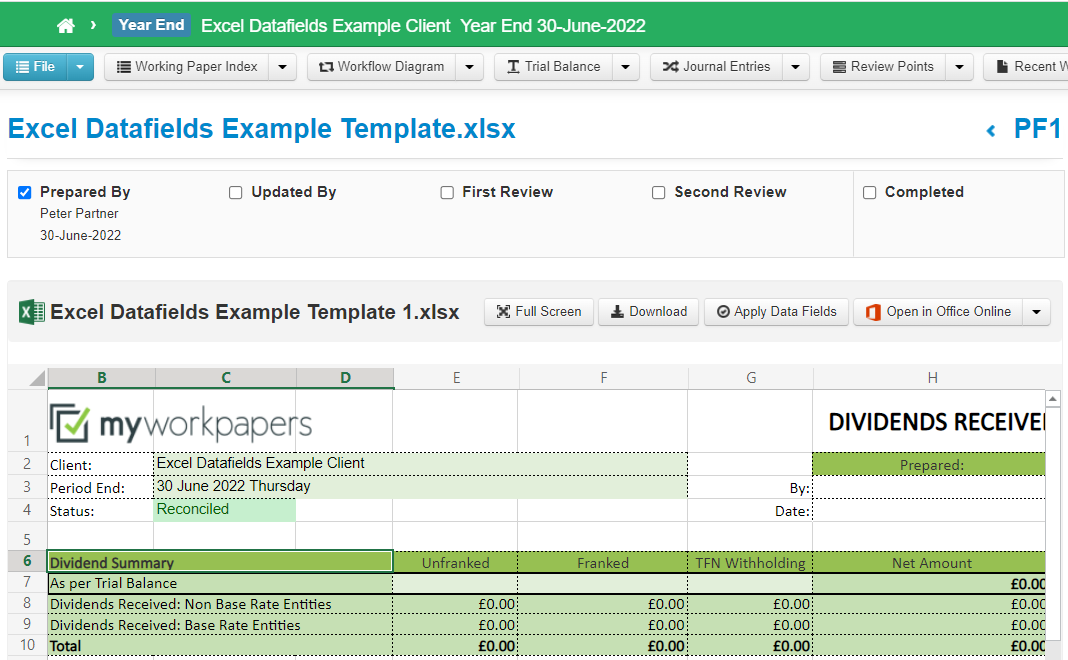Click the green Excel file icon
The height and width of the screenshot is (660, 1068).
point(31,312)
